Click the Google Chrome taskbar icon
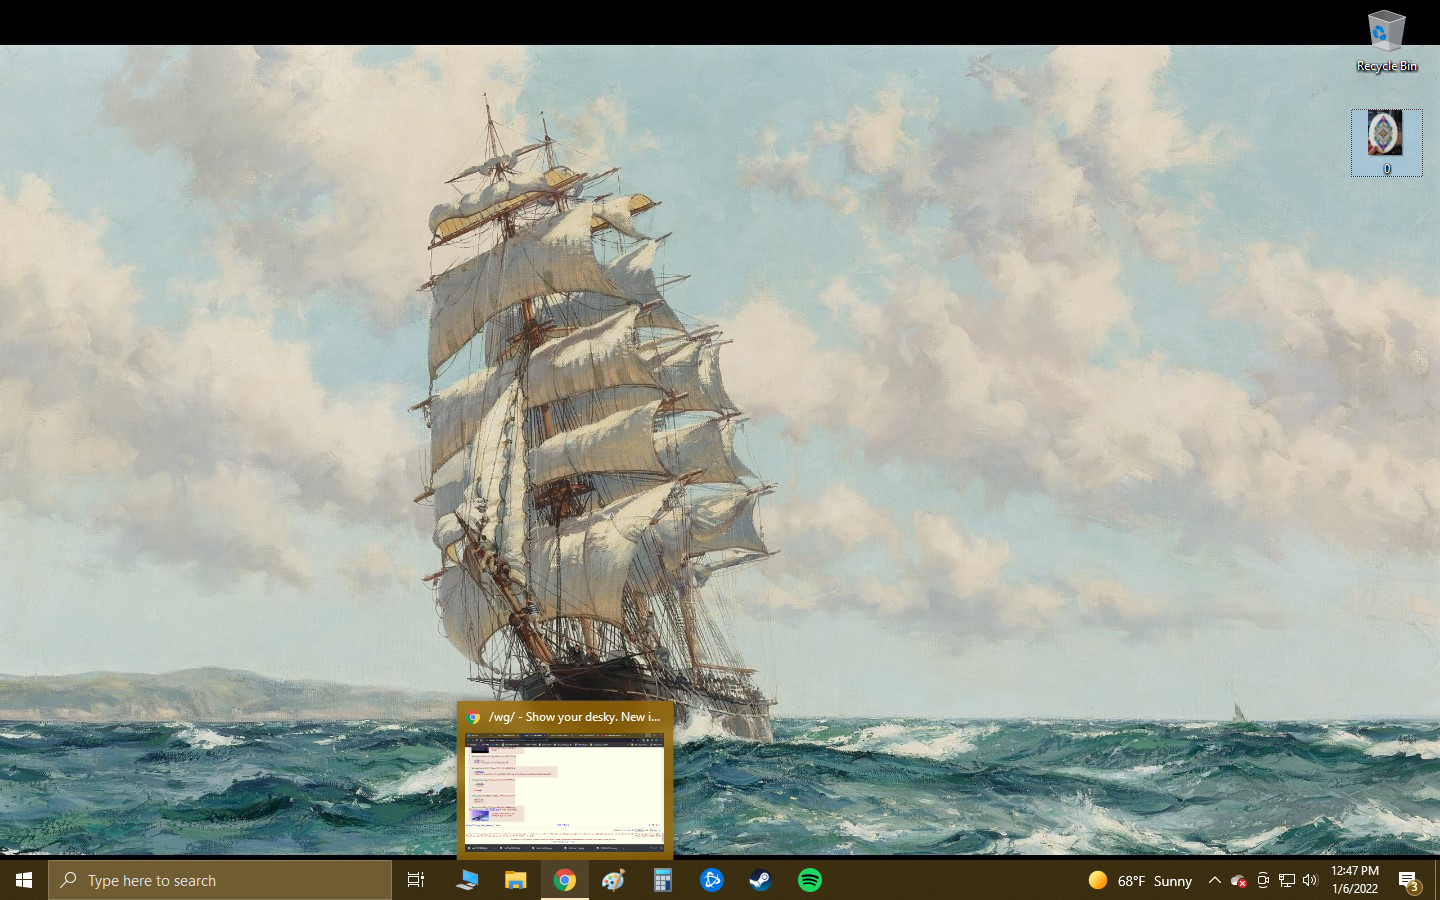Viewport: 1440px width, 900px height. click(565, 880)
